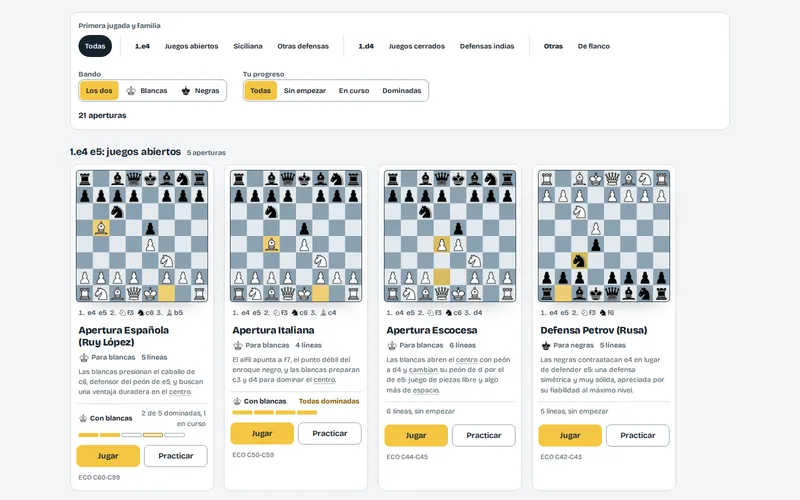The image size is (800, 500).
Task: Click Practicar on Apertura Italiana card
Action: [330, 433]
